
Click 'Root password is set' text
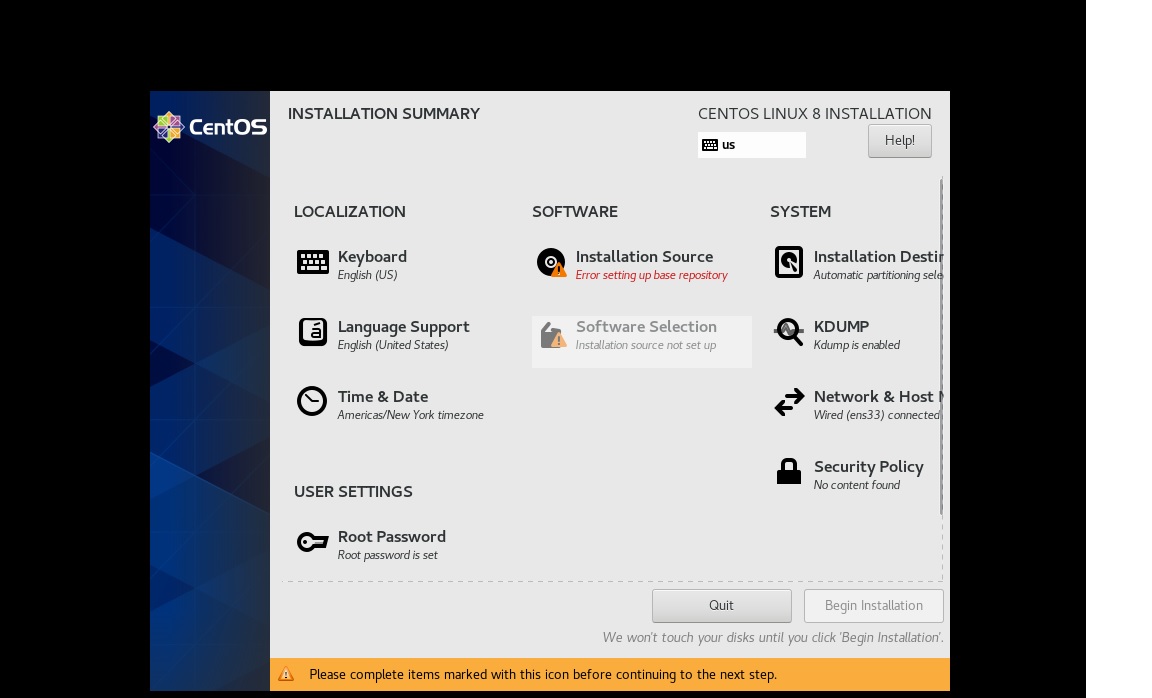[387, 555]
